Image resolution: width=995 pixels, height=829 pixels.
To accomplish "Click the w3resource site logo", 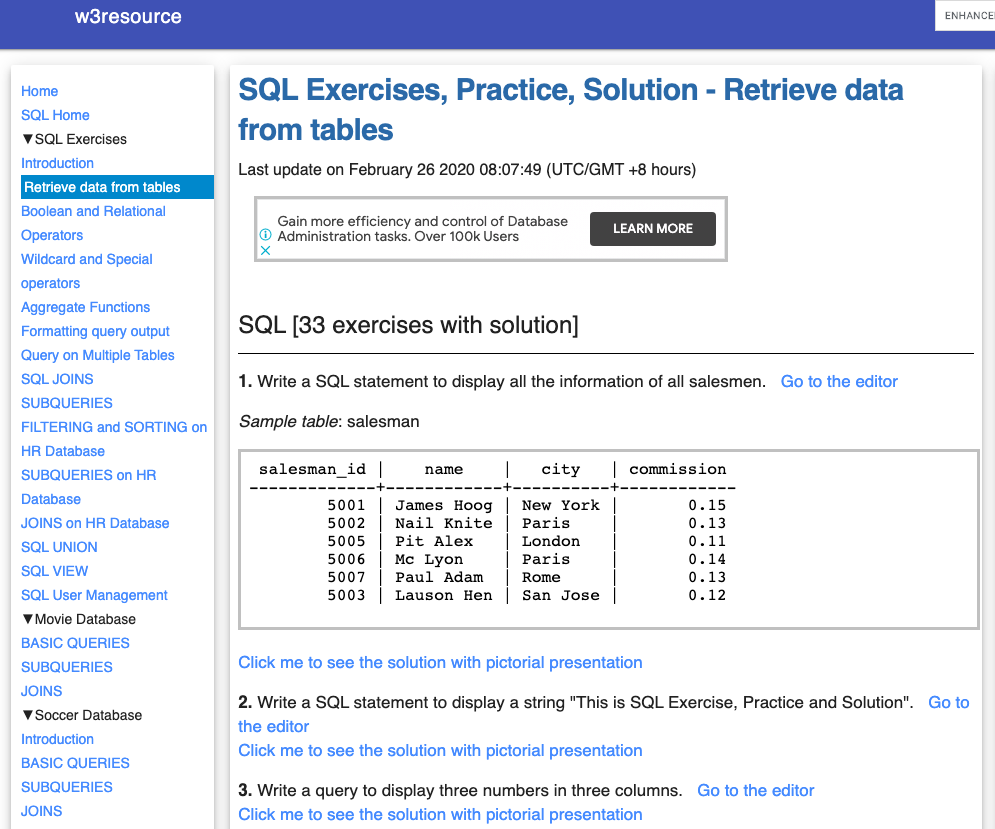I will point(128,17).
